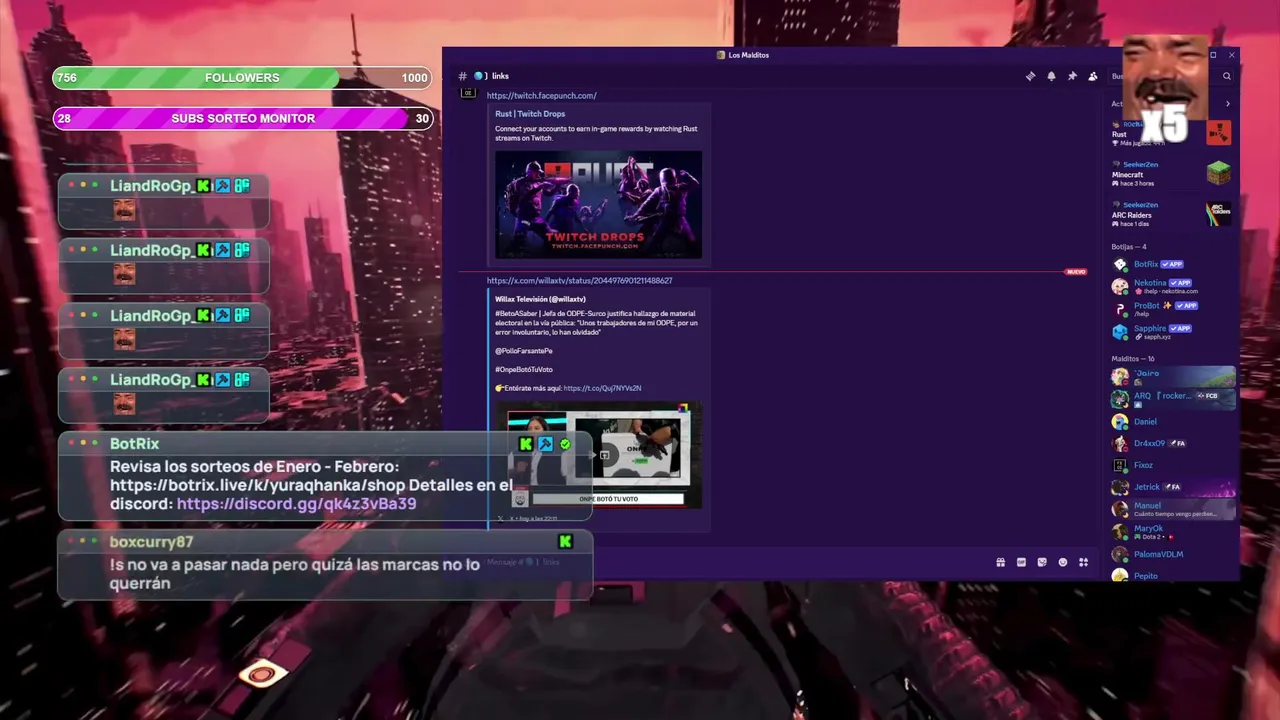The width and height of the screenshot is (1280, 720).
Task: Click the search magnifier icon in Discord
Action: [1227, 76]
